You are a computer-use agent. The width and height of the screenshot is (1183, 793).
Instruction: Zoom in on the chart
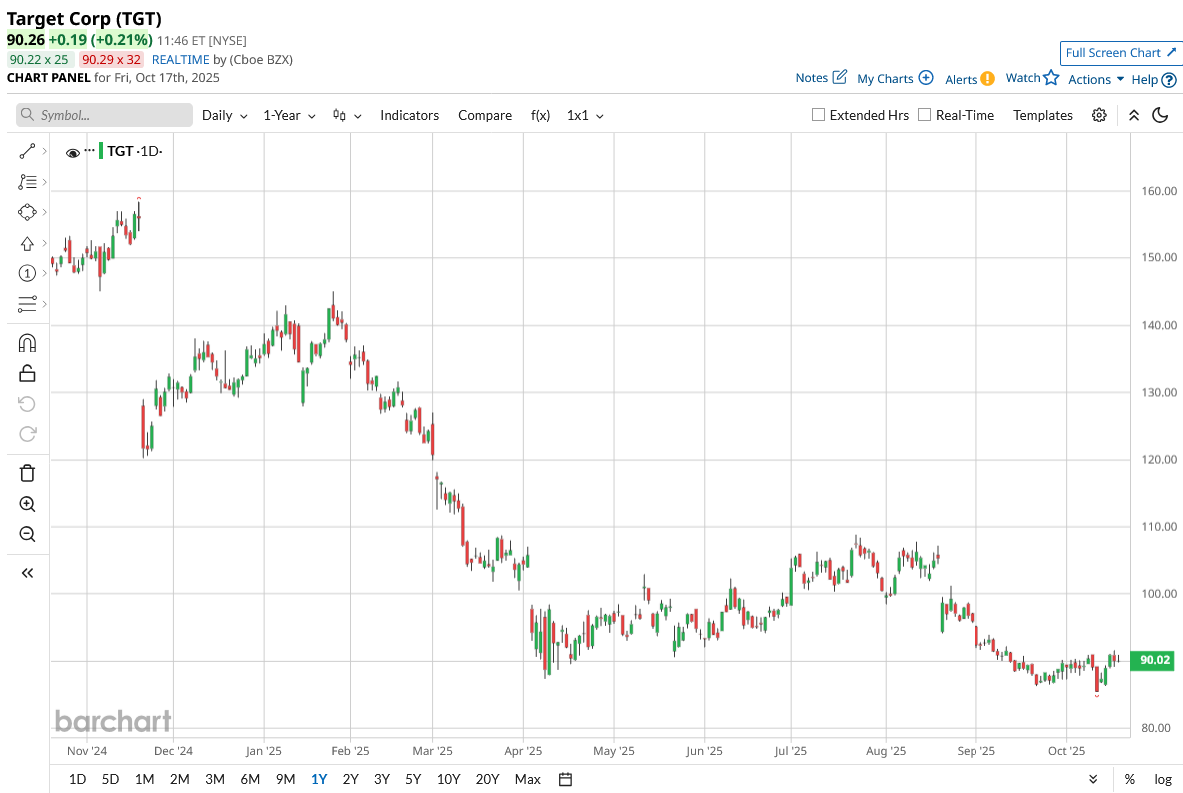[27, 504]
